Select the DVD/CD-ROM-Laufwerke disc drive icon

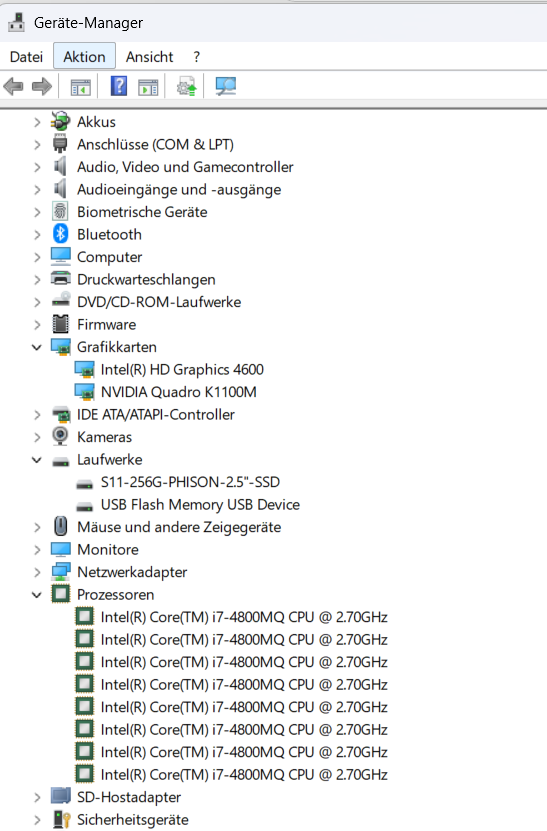[x=60, y=300]
